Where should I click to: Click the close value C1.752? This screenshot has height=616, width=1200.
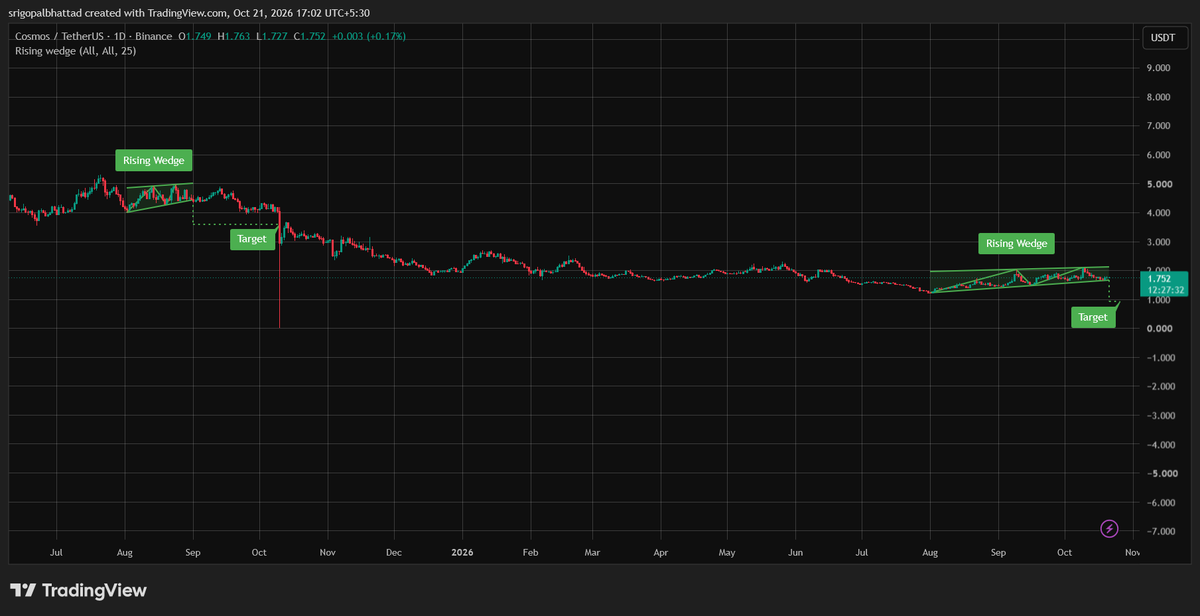311,36
